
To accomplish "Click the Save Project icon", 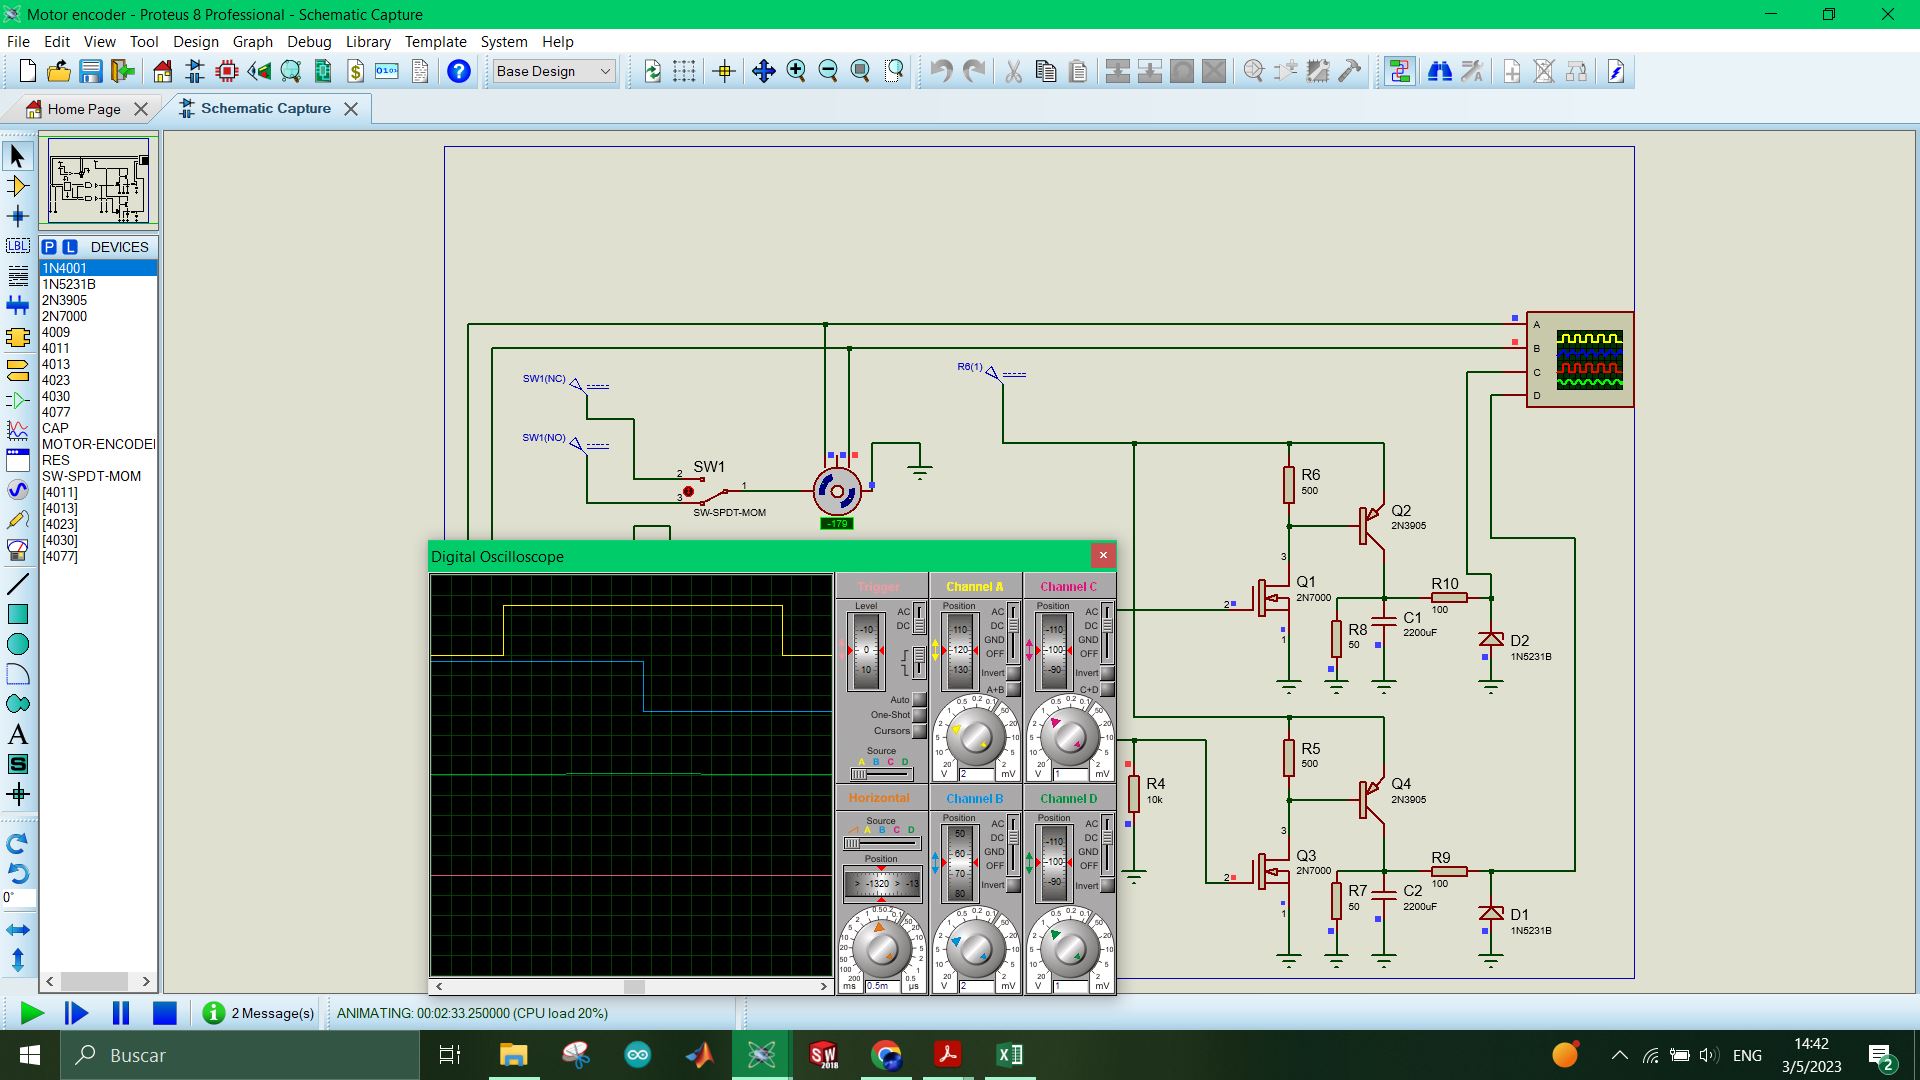I will click(91, 71).
